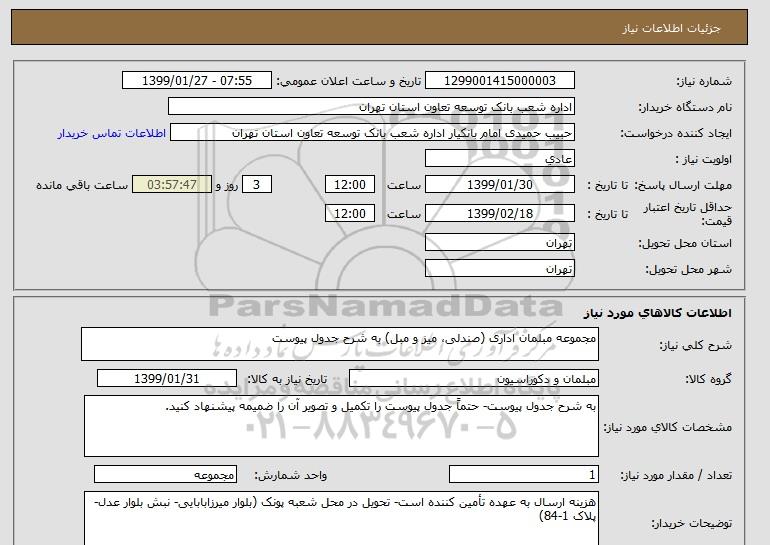This screenshot has height=545, width=770.
Task: Click the delivery province field showing تهران
Action: [x=499, y=243]
